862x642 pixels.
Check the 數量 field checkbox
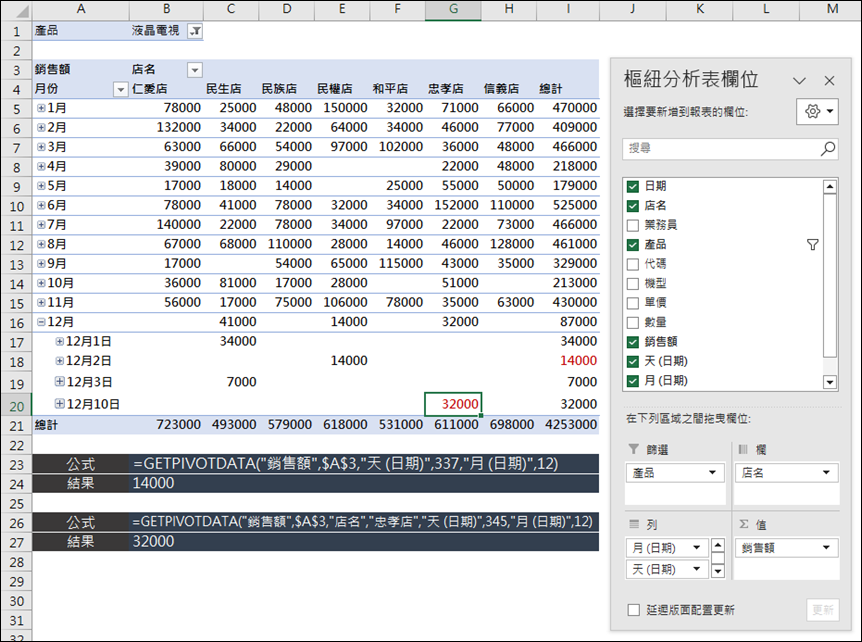pos(633,323)
